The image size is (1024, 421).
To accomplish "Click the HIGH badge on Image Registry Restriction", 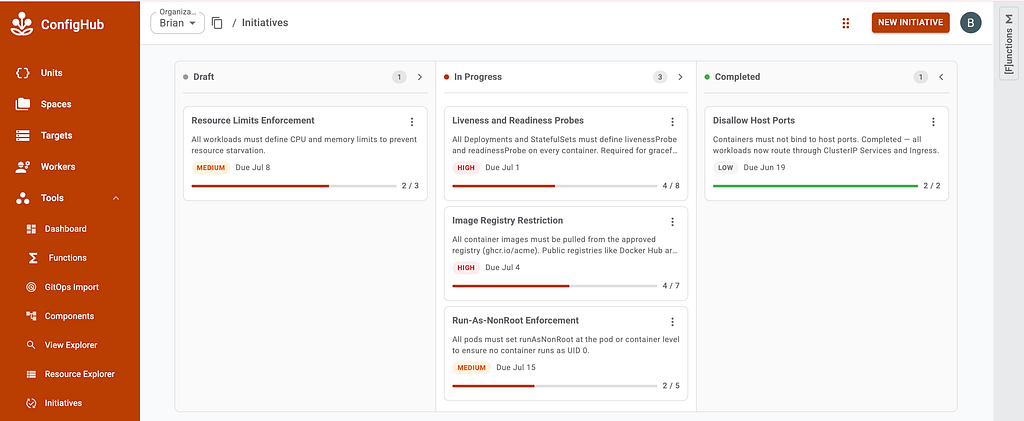I will pyautogui.click(x=466, y=268).
